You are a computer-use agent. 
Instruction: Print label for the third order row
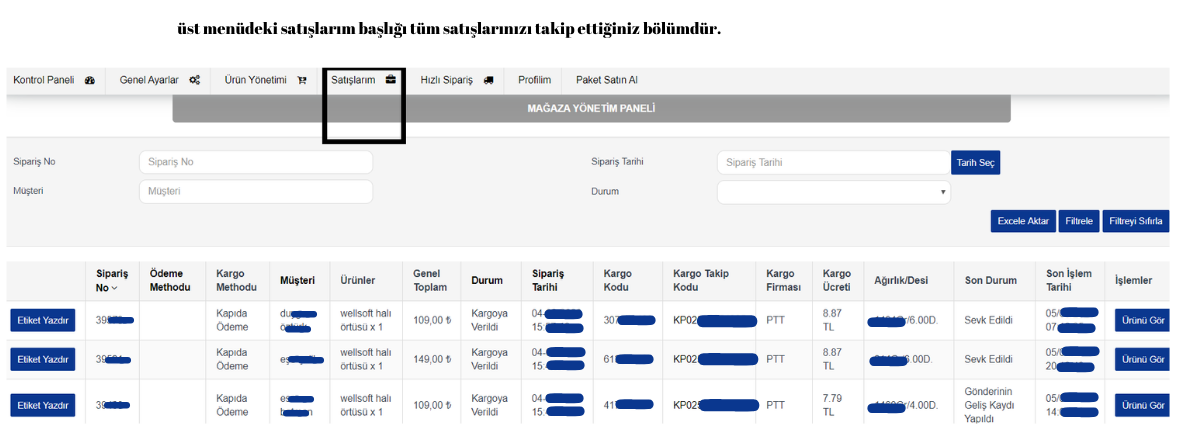click(44, 405)
